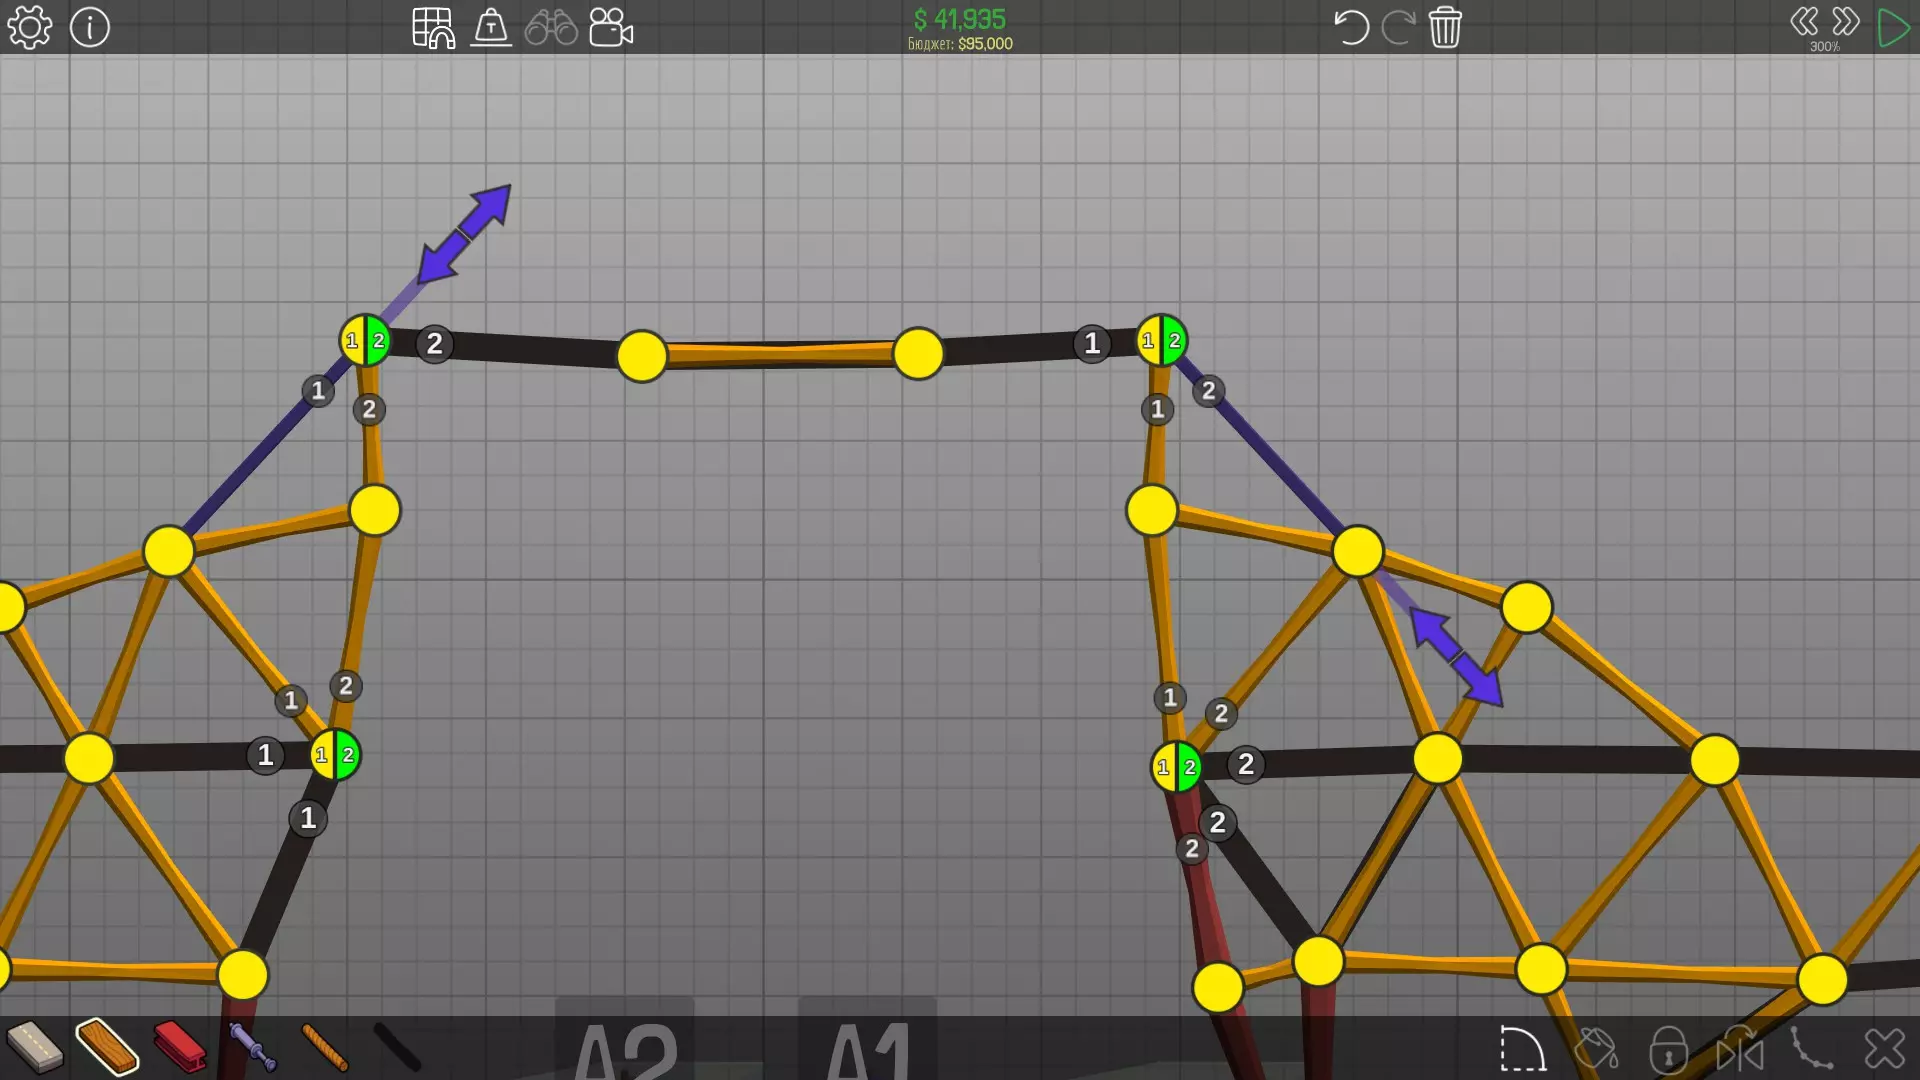The width and height of the screenshot is (1920, 1080).
Task: Clear bridge with trash can icon
Action: click(x=1445, y=27)
